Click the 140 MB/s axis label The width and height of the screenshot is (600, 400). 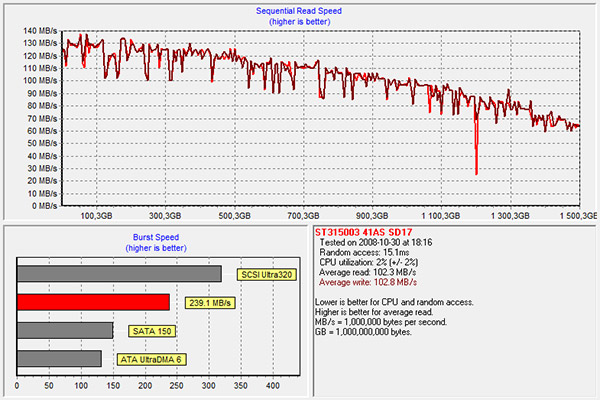click(x=40, y=31)
